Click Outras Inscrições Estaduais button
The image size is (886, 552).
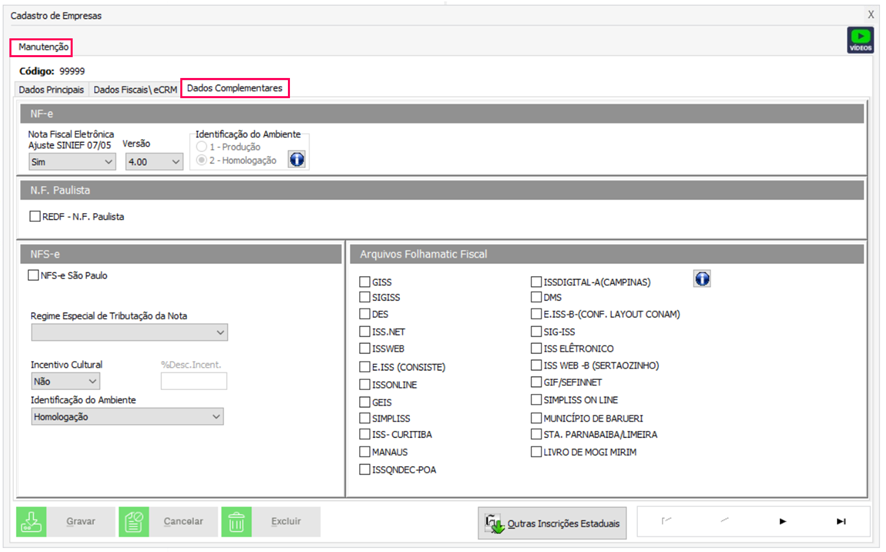(x=553, y=522)
